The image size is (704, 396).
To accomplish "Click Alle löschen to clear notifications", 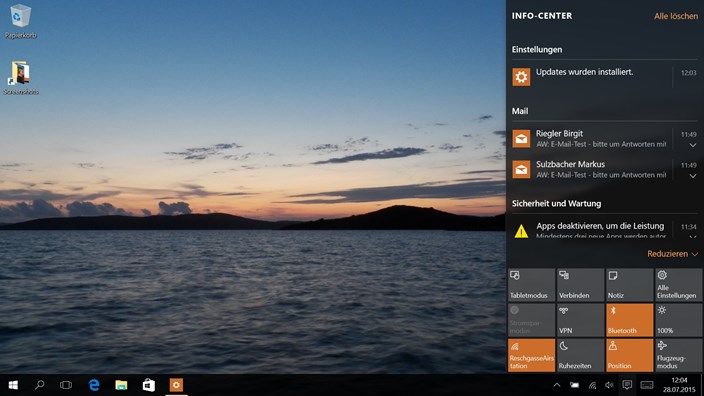I will pyautogui.click(x=676, y=16).
